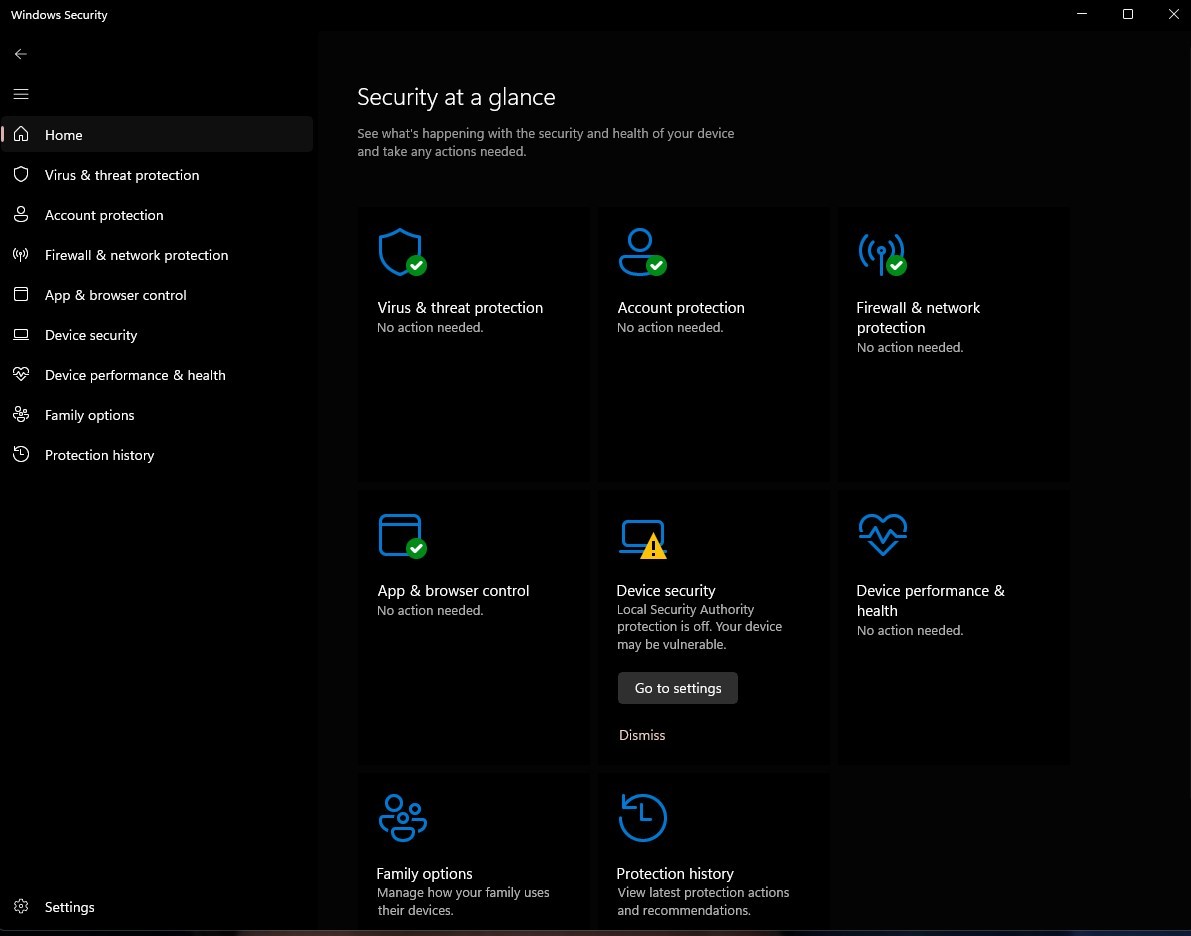Click the App & browser window icon in sidebar
1191x936 pixels.
[21, 295]
